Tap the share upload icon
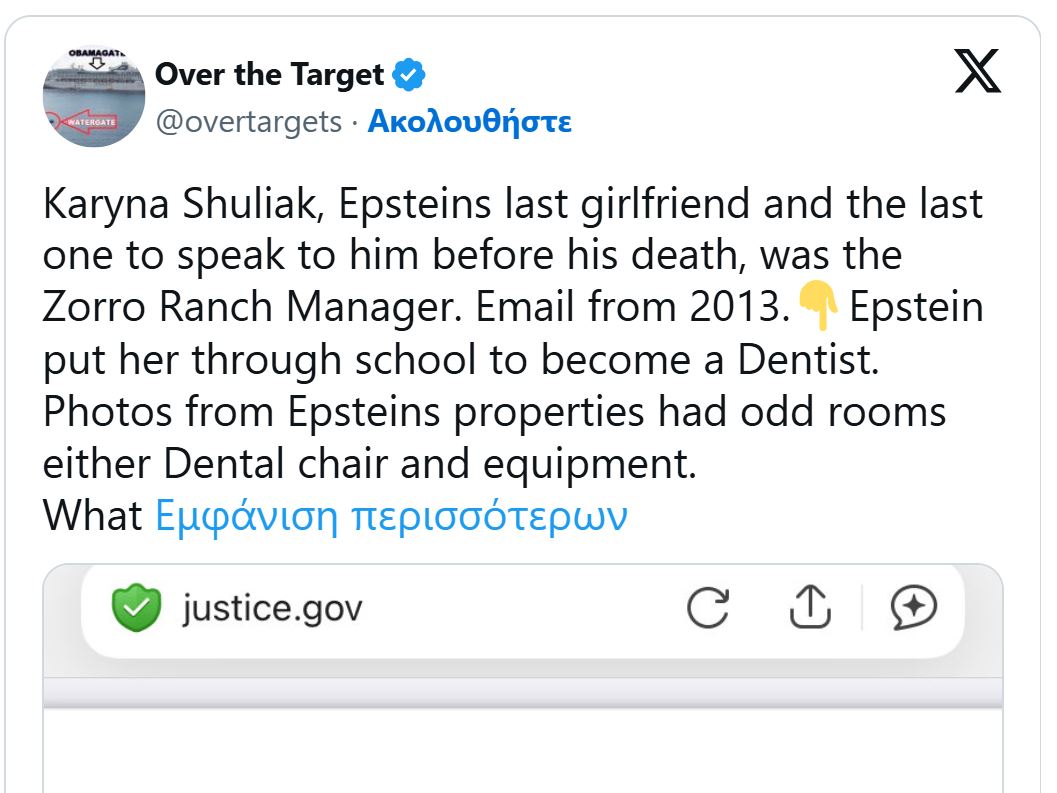 click(x=810, y=607)
